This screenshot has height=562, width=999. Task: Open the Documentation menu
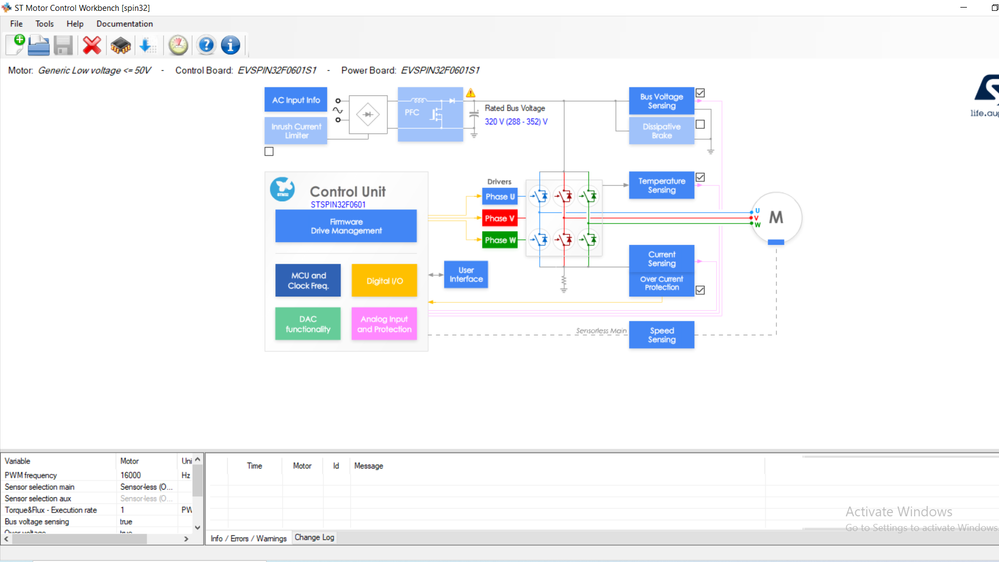125,24
